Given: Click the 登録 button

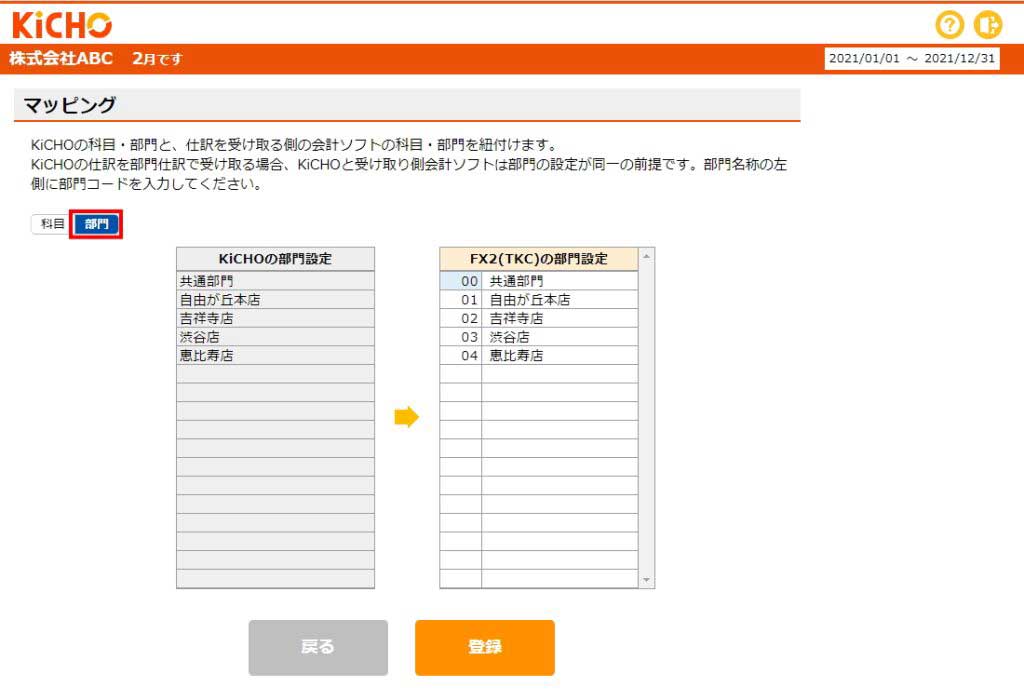Looking at the screenshot, I should (485, 647).
